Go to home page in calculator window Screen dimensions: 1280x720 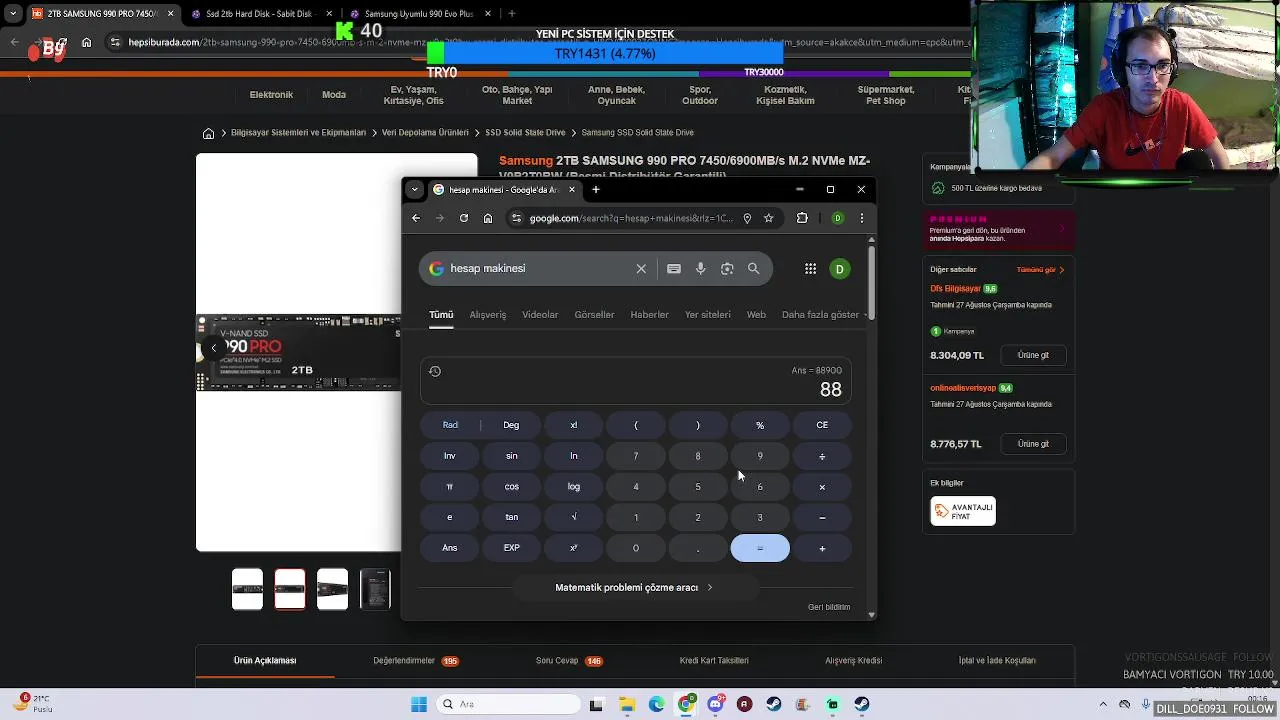488,218
